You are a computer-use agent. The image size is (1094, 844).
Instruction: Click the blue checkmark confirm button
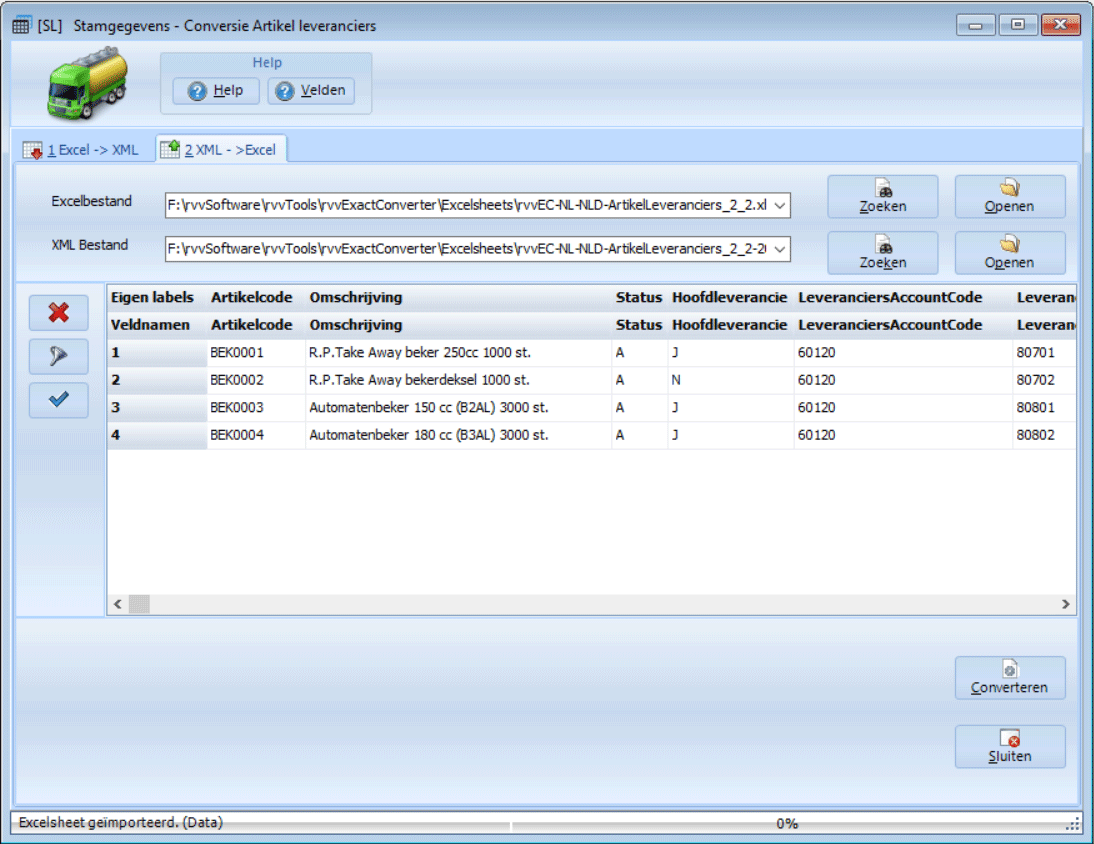pos(59,400)
